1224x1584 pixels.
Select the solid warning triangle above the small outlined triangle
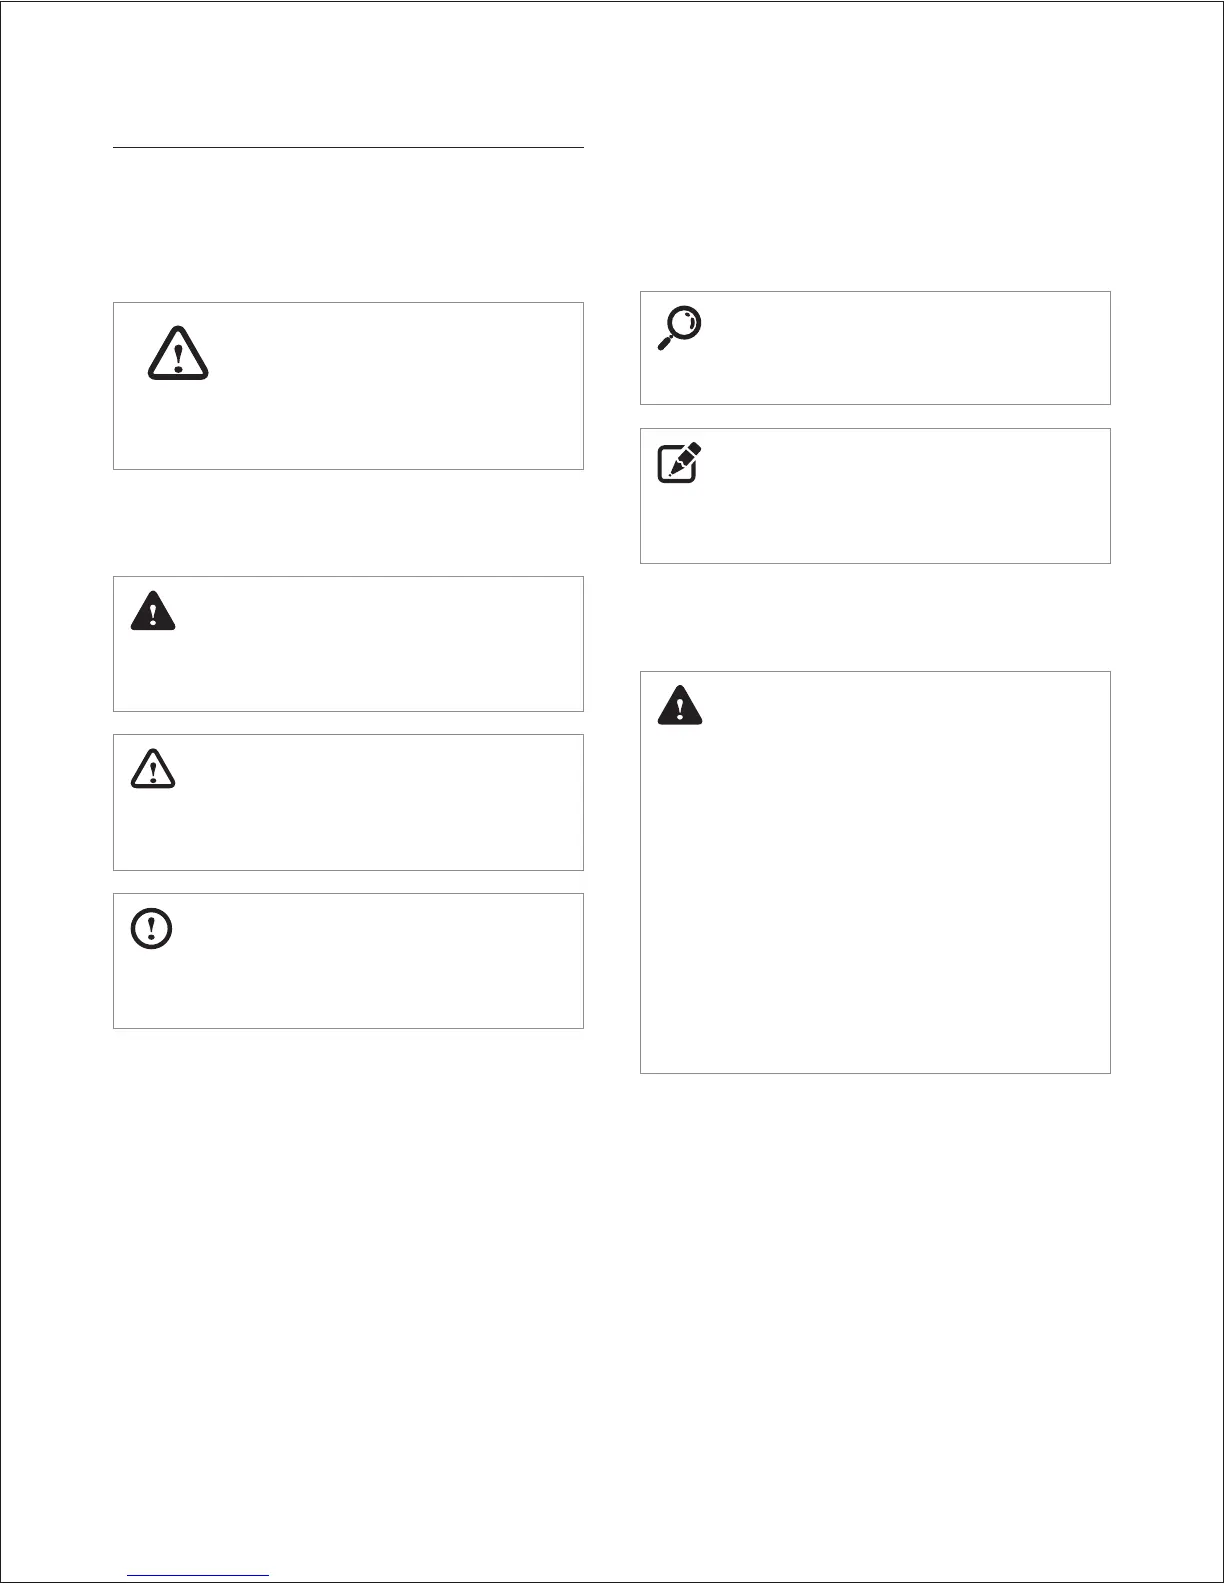tap(153, 610)
